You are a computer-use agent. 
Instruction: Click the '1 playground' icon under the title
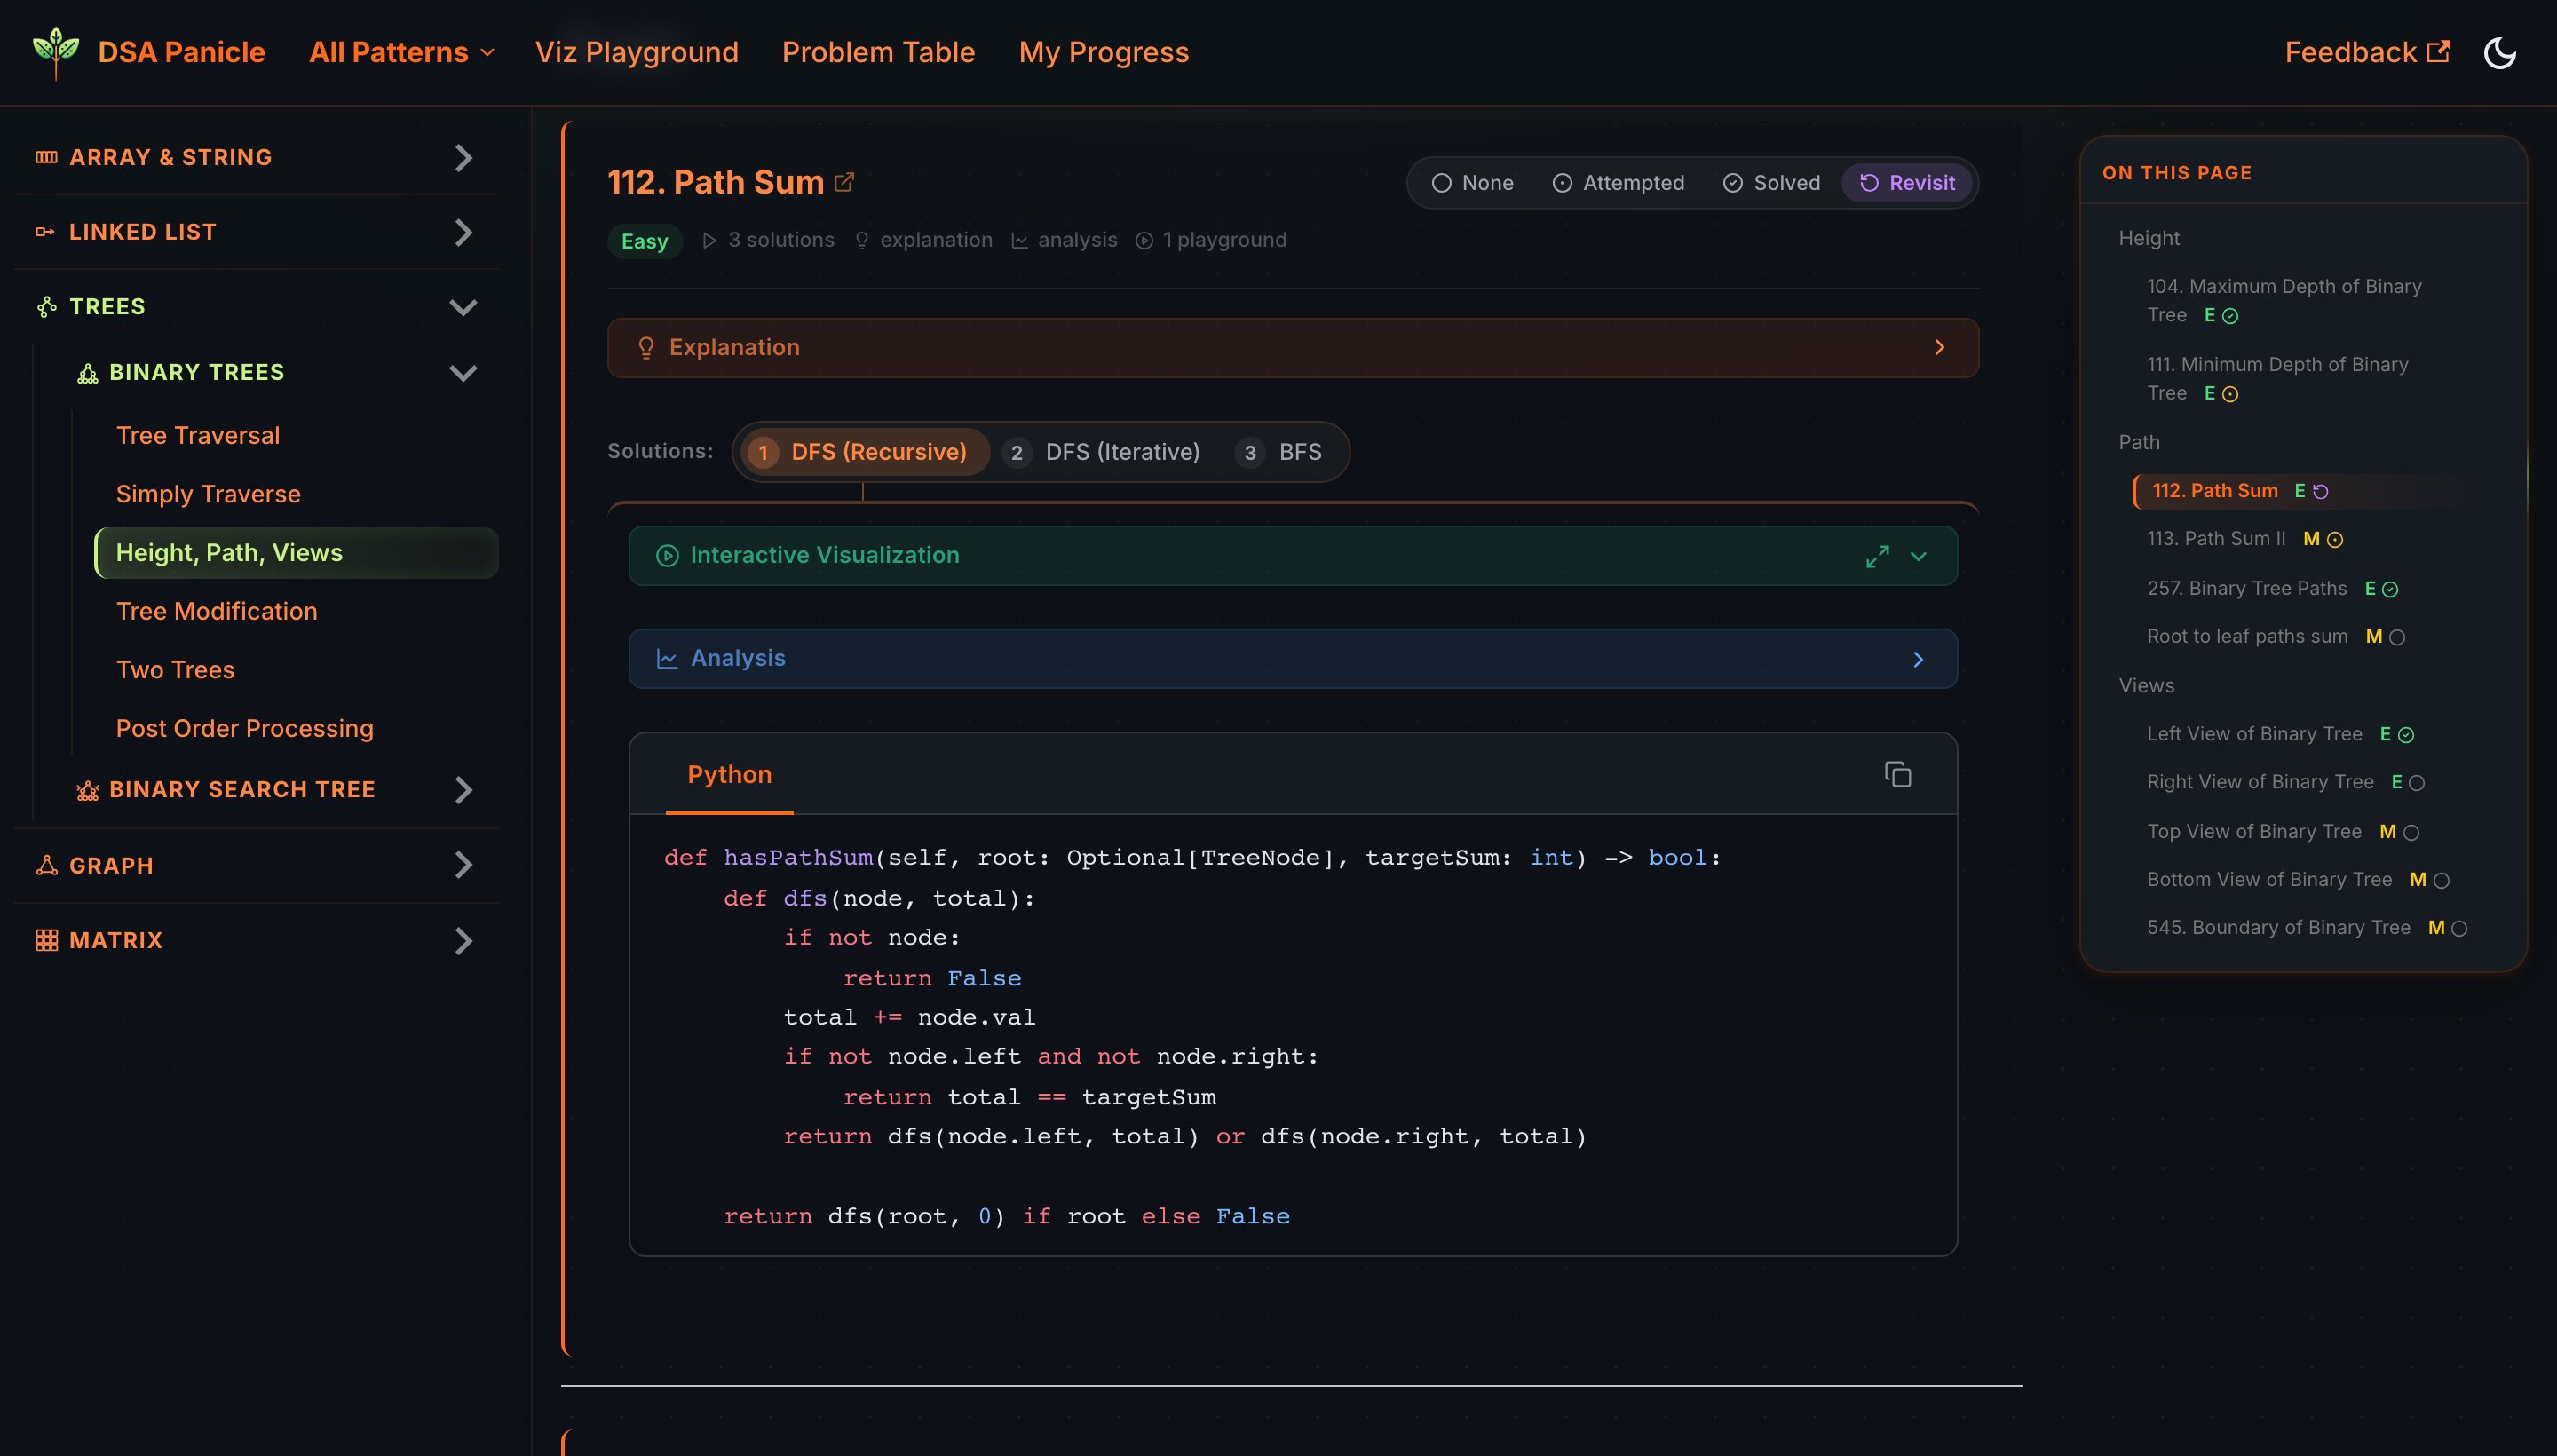coord(1144,240)
